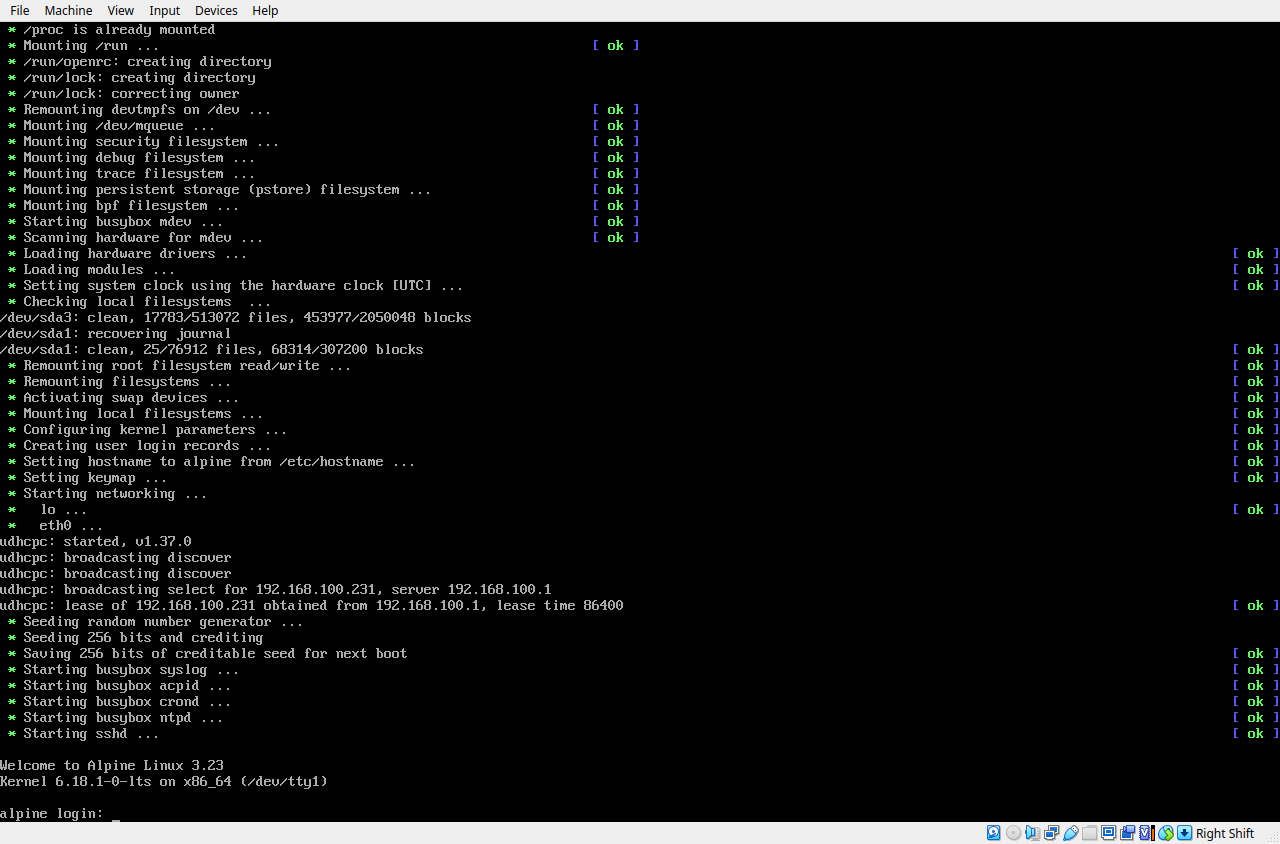The width and height of the screenshot is (1280, 844).
Task: Open the View menu
Action: tap(120, 10)
